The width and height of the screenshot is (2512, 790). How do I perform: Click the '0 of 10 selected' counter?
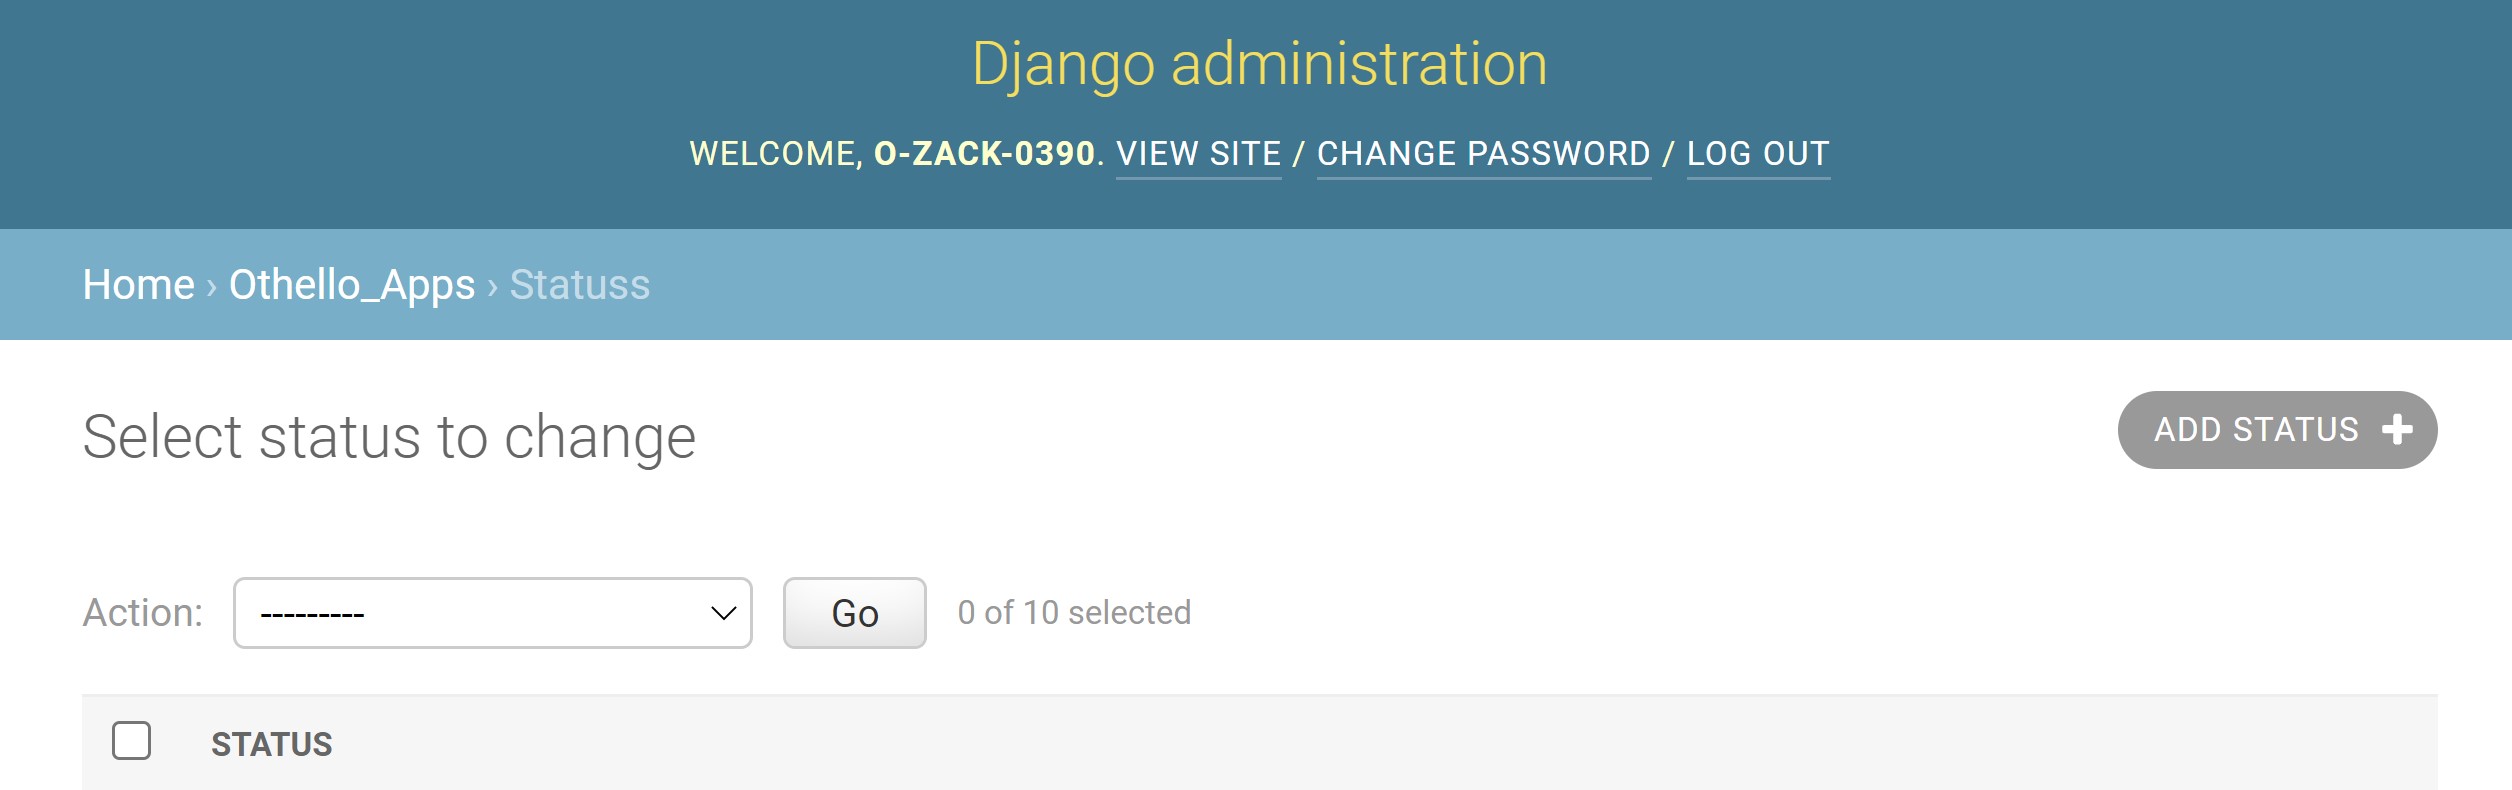[x=1074, y=613]
